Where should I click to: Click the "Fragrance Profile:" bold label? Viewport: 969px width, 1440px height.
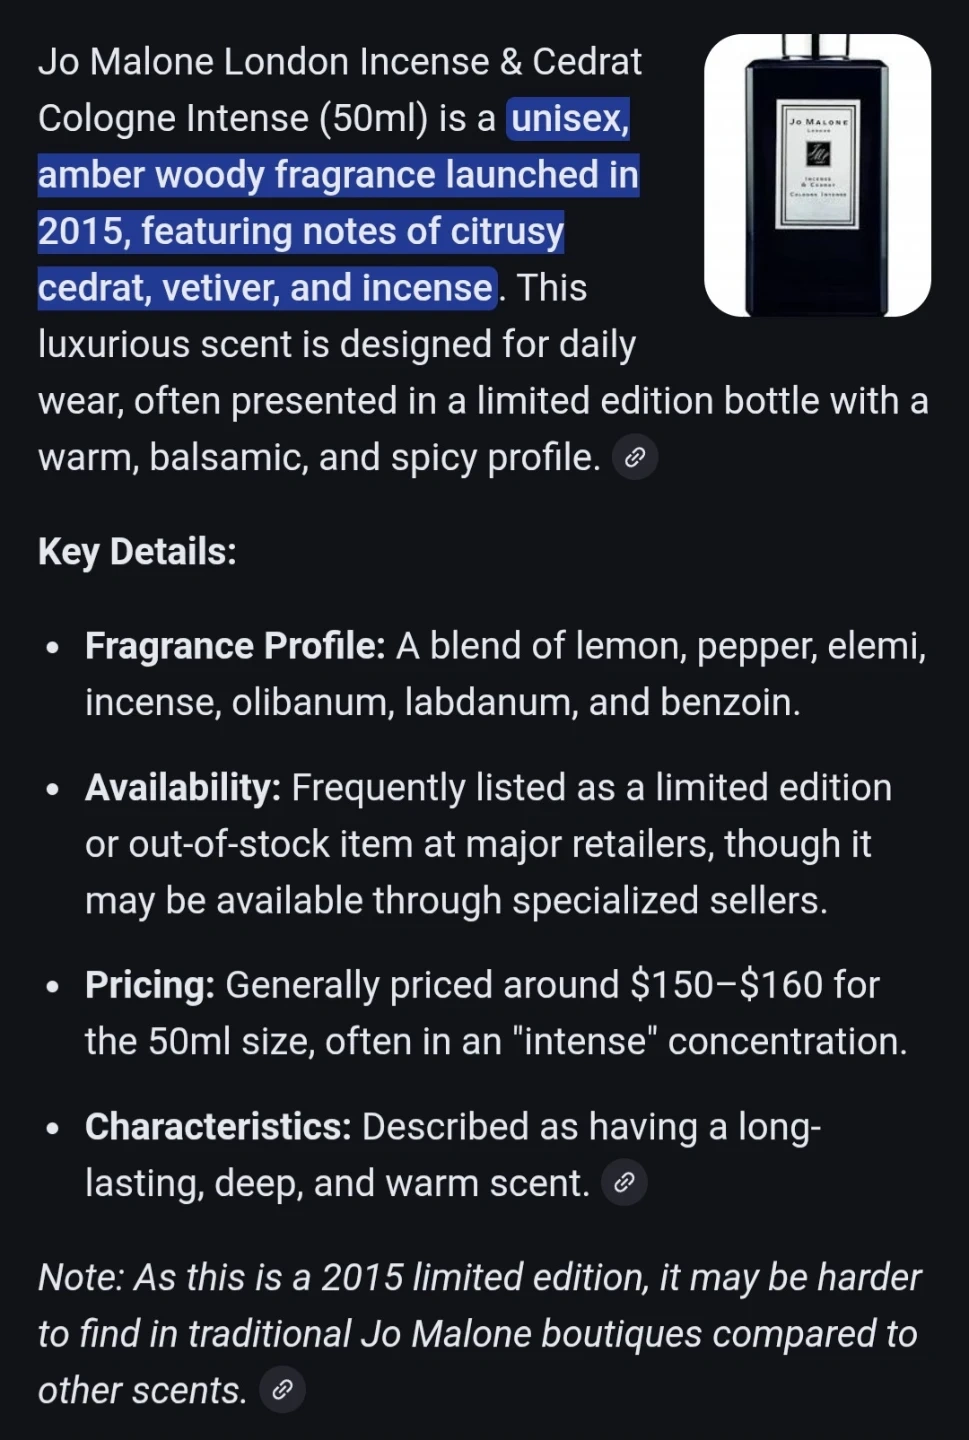point(235,646)
